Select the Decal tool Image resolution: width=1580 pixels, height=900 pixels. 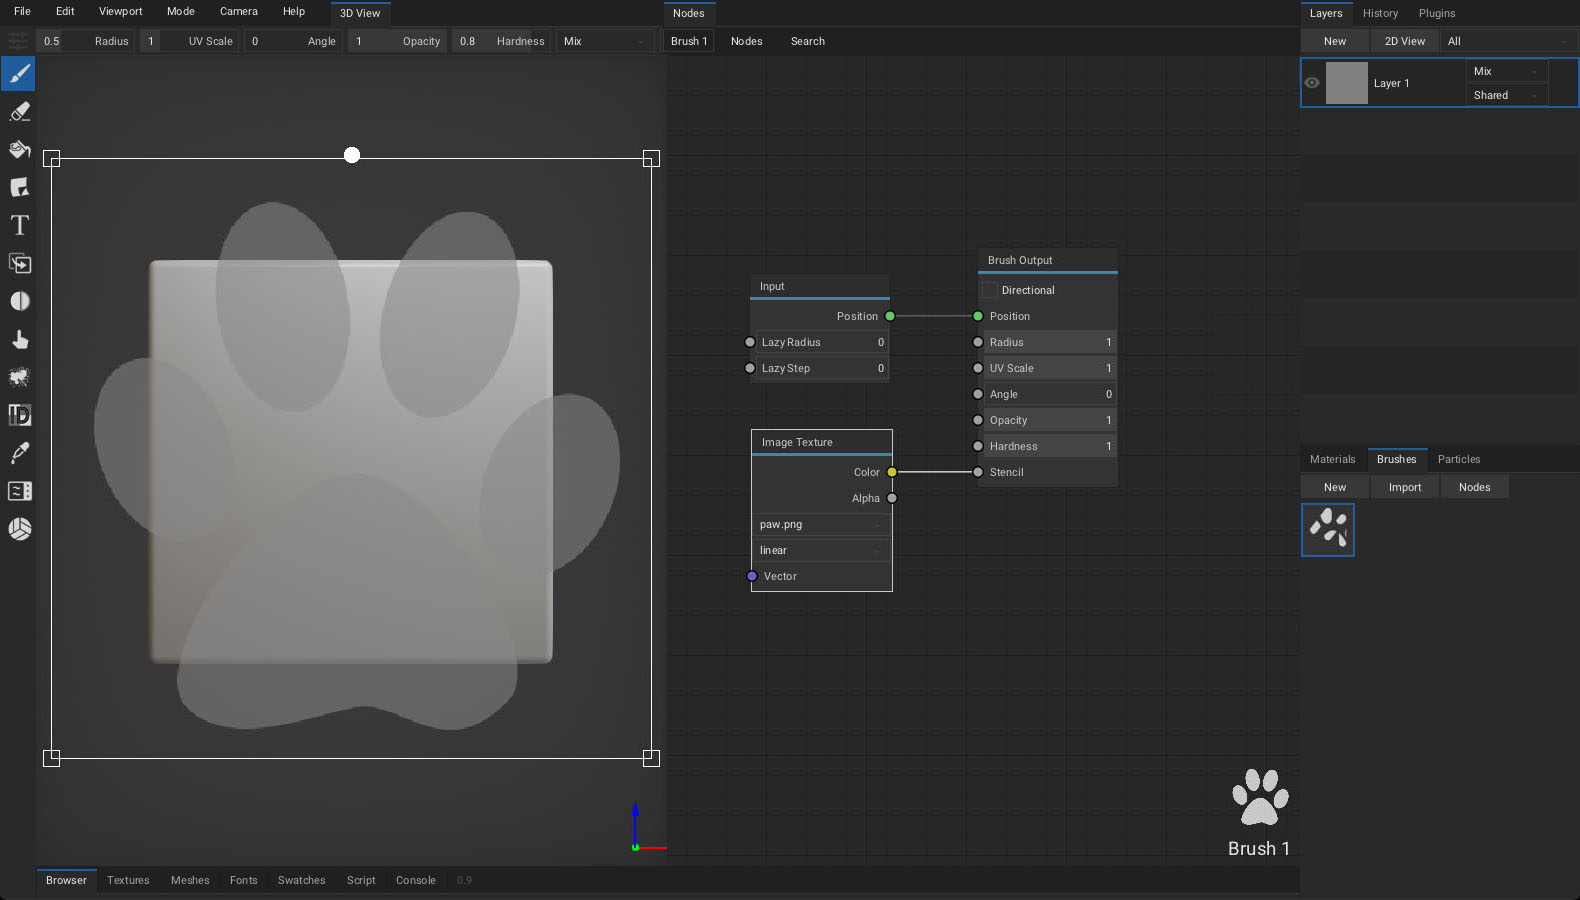(19, 188)
